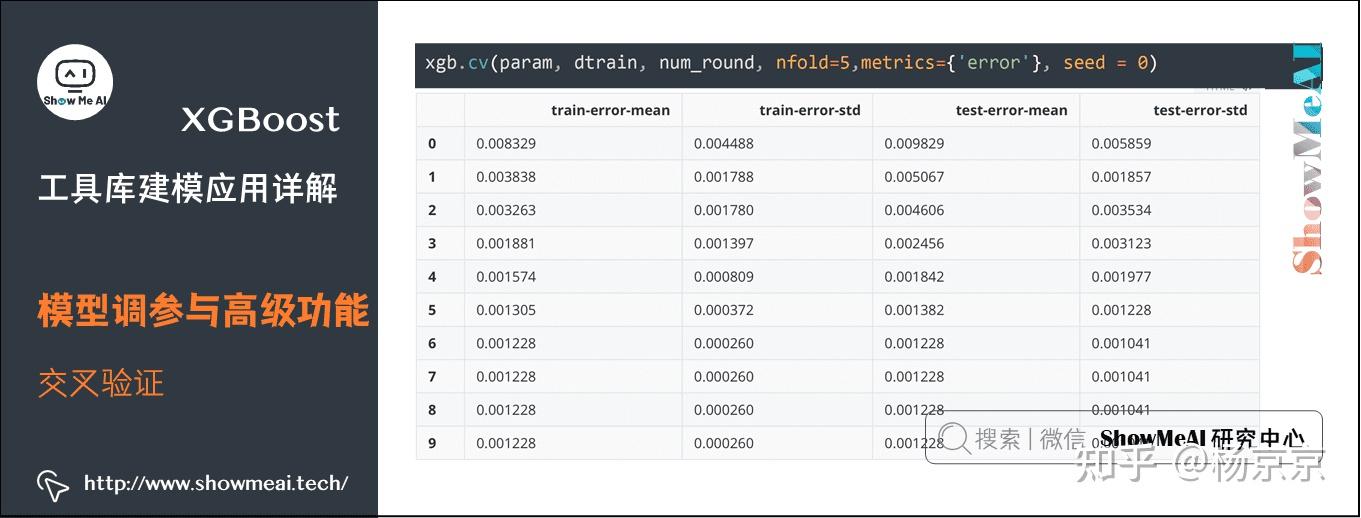The width and height of the screenshot is (1361, 518).
Task: Click the 模型调参与高级功能 heading
Action: 203,311
